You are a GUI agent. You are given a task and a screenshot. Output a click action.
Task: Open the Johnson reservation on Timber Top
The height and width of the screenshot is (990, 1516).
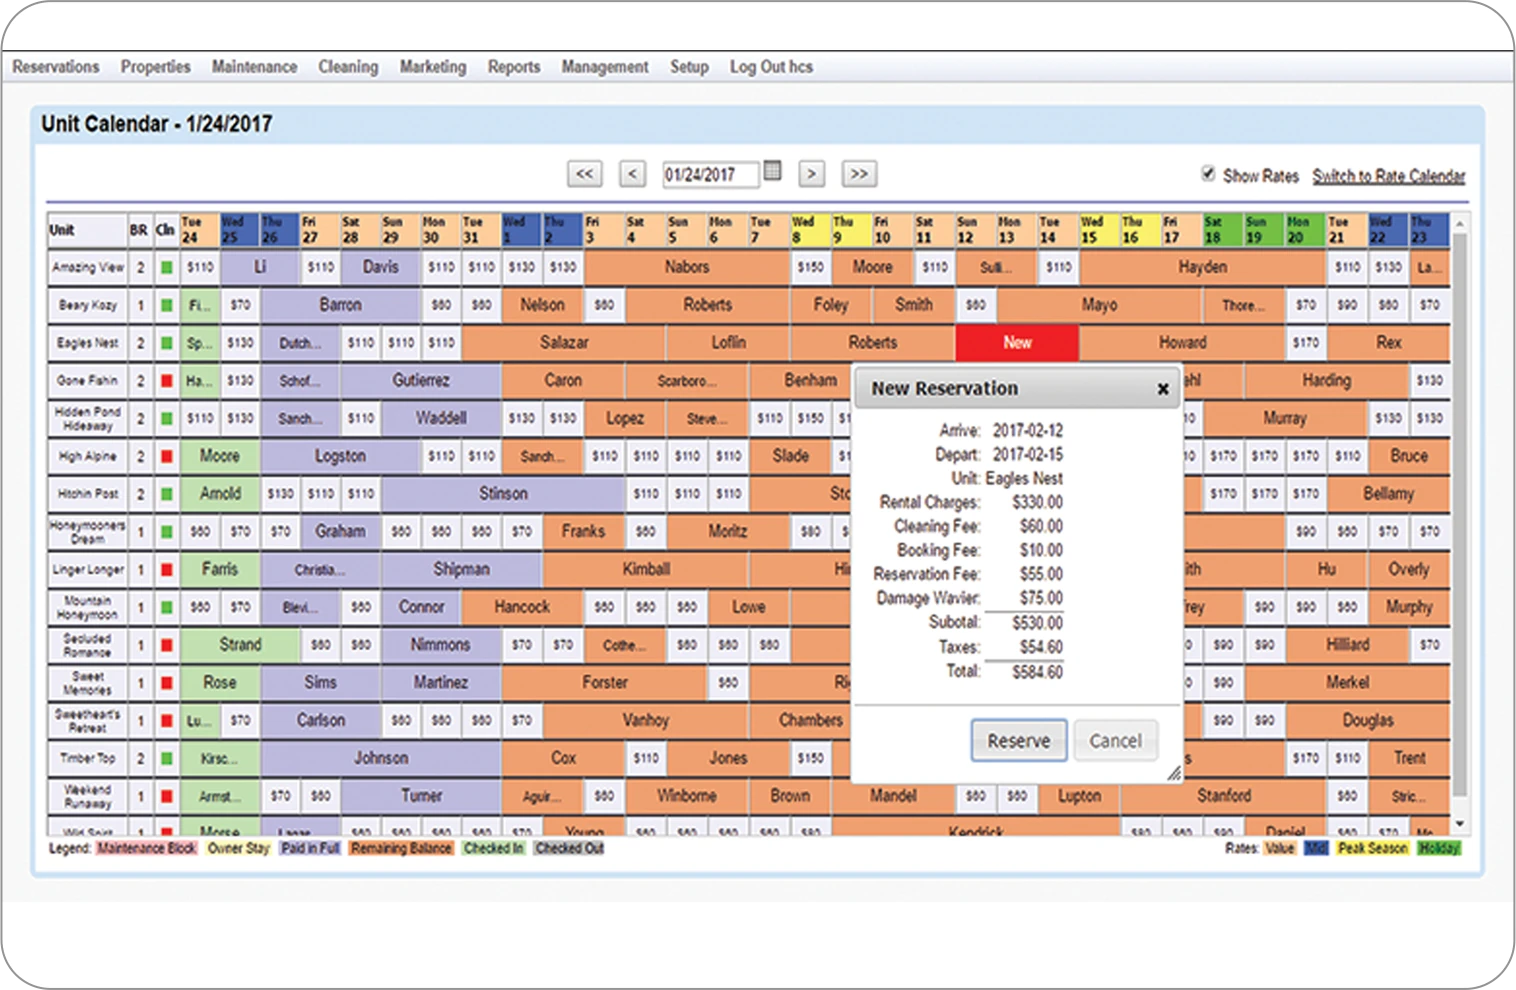click(381, 759)
